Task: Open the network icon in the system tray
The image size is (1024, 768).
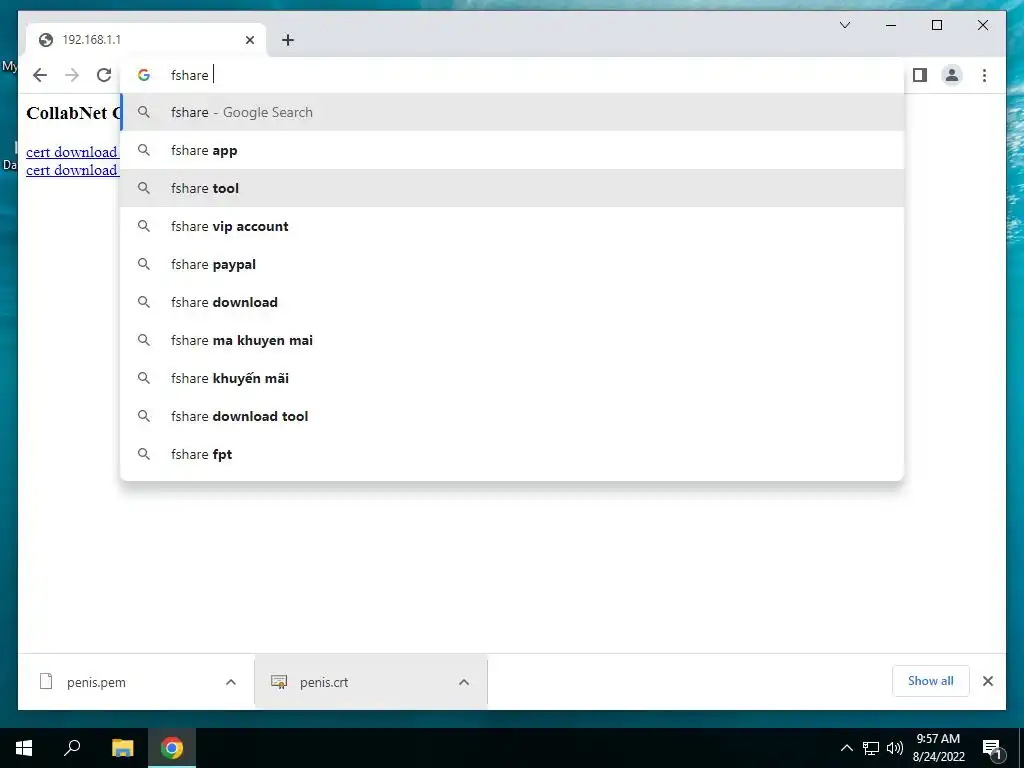Action: [871, 748]
